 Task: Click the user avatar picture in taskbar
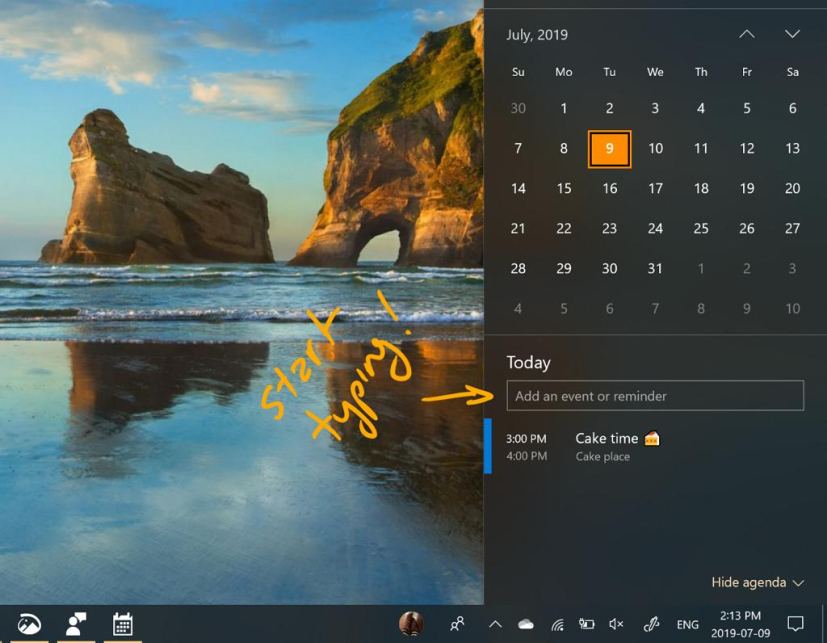tap(411, 624)
